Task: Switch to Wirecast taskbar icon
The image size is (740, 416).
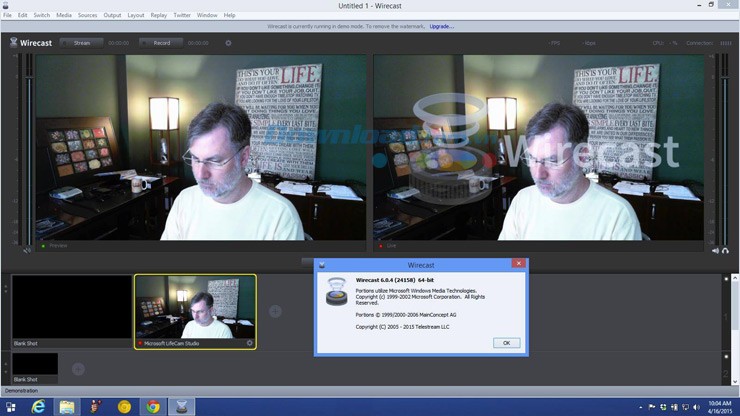Action: [x=182, y=407]
